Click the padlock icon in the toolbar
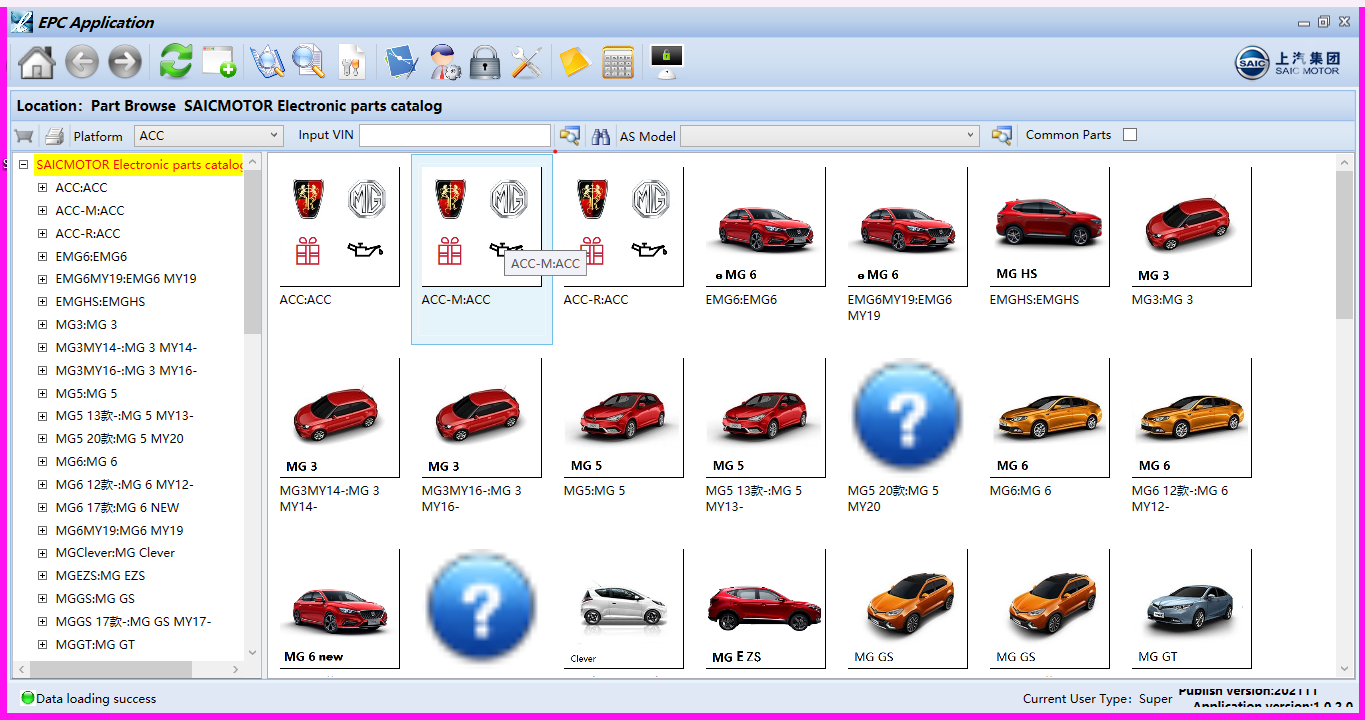1365x720 pixels. (x=485, y=62)
